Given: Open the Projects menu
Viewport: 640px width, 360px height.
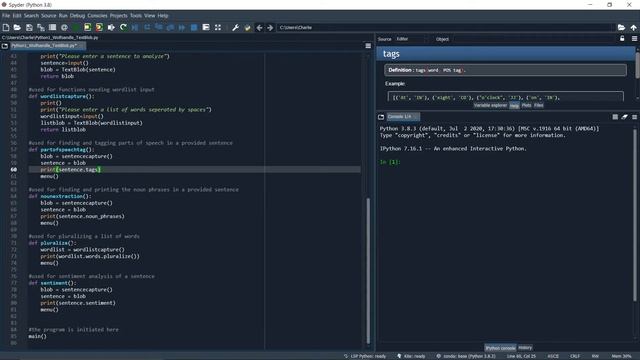Looking at the screenshot, I should (118, 16).
